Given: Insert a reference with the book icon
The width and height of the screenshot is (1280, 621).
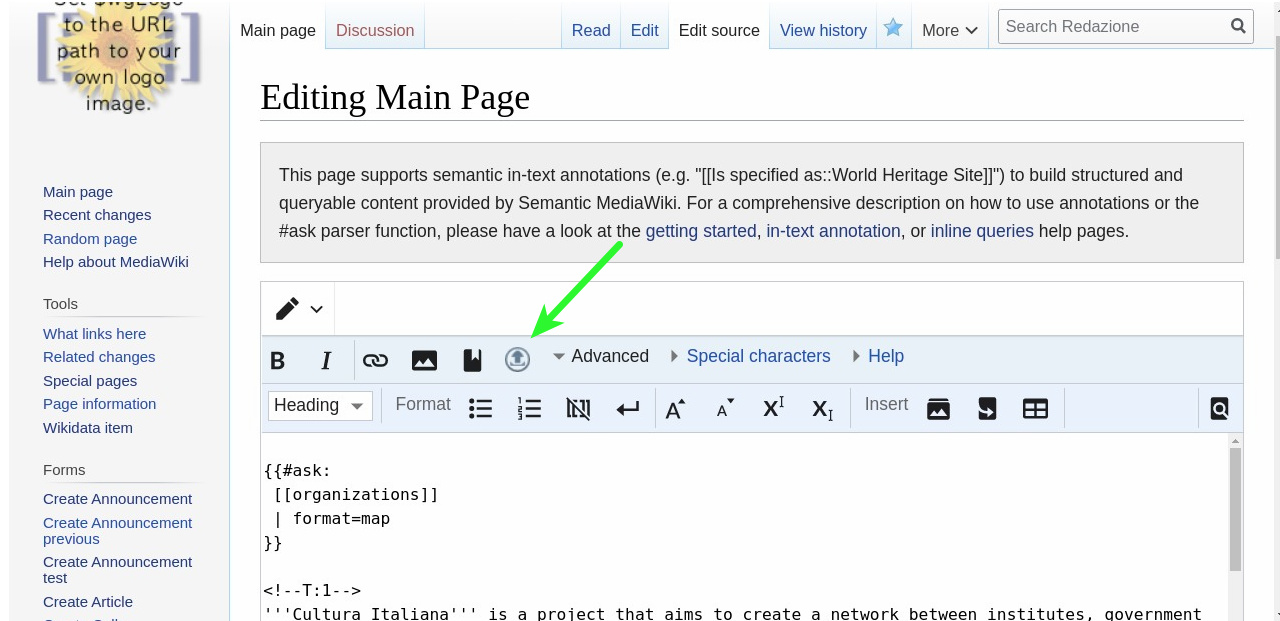Looking at the screenshot, I should [x=472, y=360].
